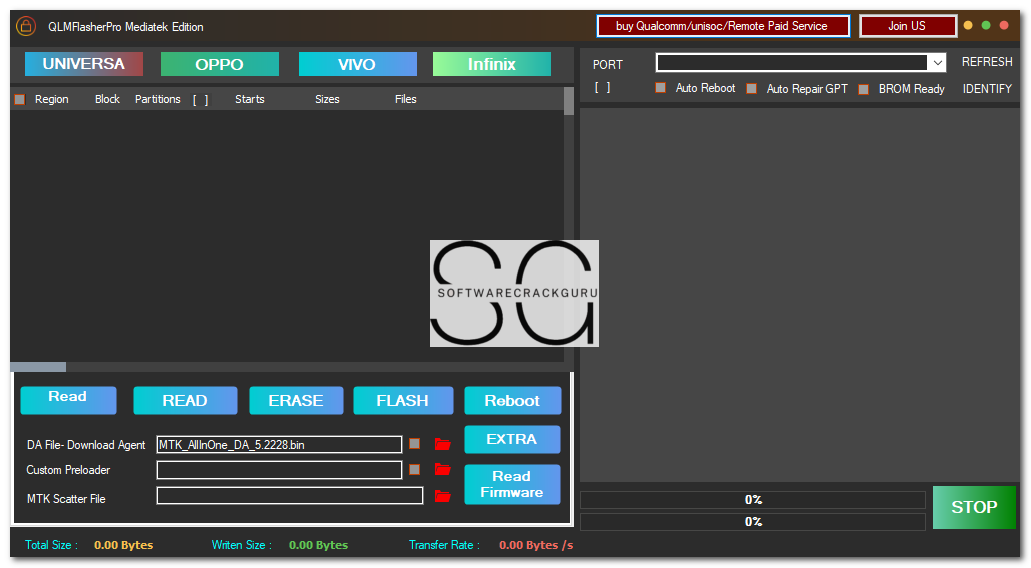Click the Region column header text
Screen dimensions: 1031x568
click(x=51, y=99)
